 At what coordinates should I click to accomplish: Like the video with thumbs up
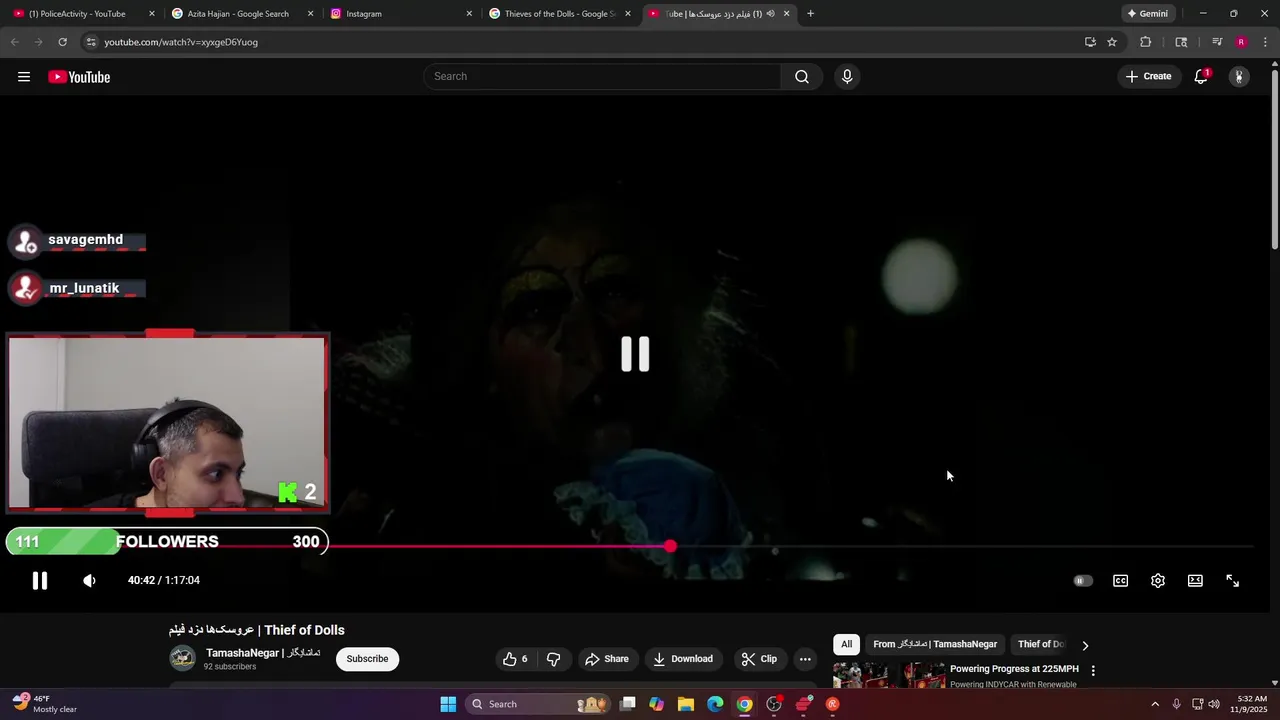[x=516, y=659]
